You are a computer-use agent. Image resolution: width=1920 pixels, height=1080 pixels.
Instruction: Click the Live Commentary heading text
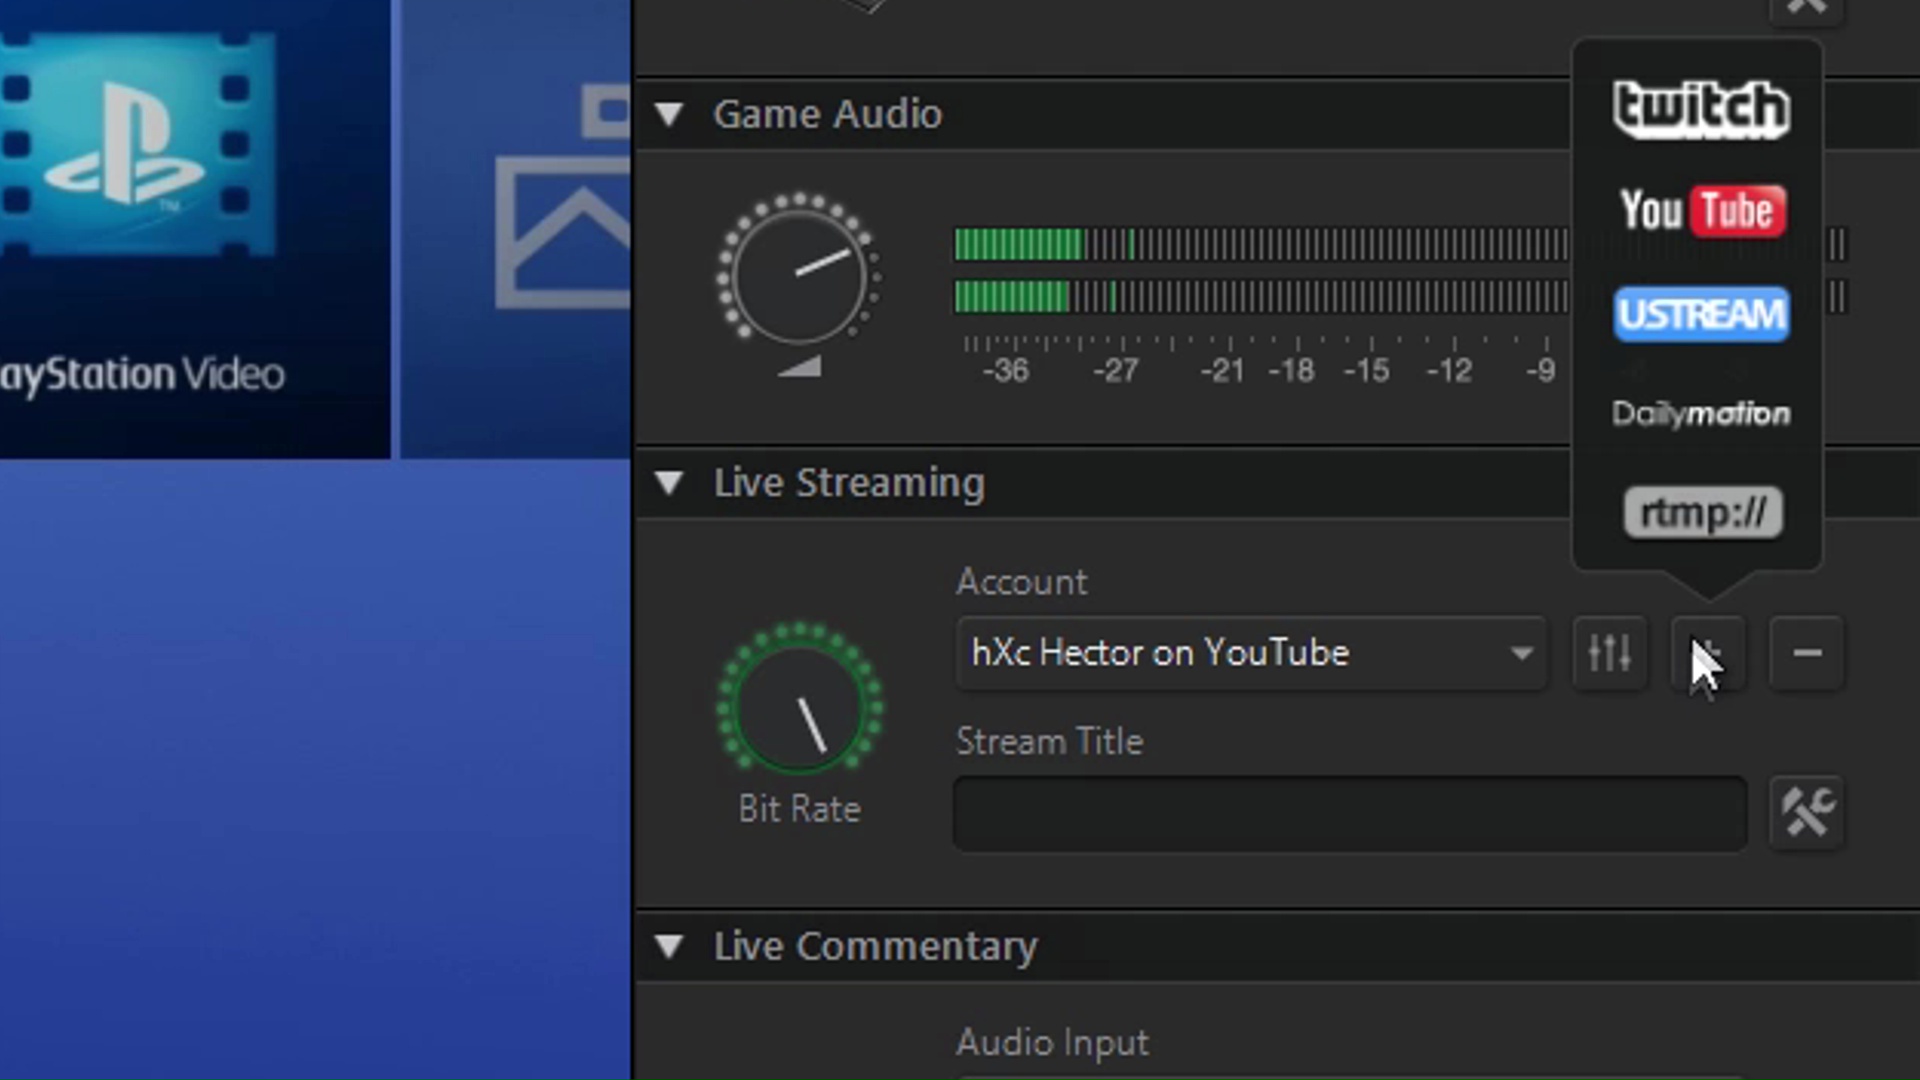click(875, 946)
